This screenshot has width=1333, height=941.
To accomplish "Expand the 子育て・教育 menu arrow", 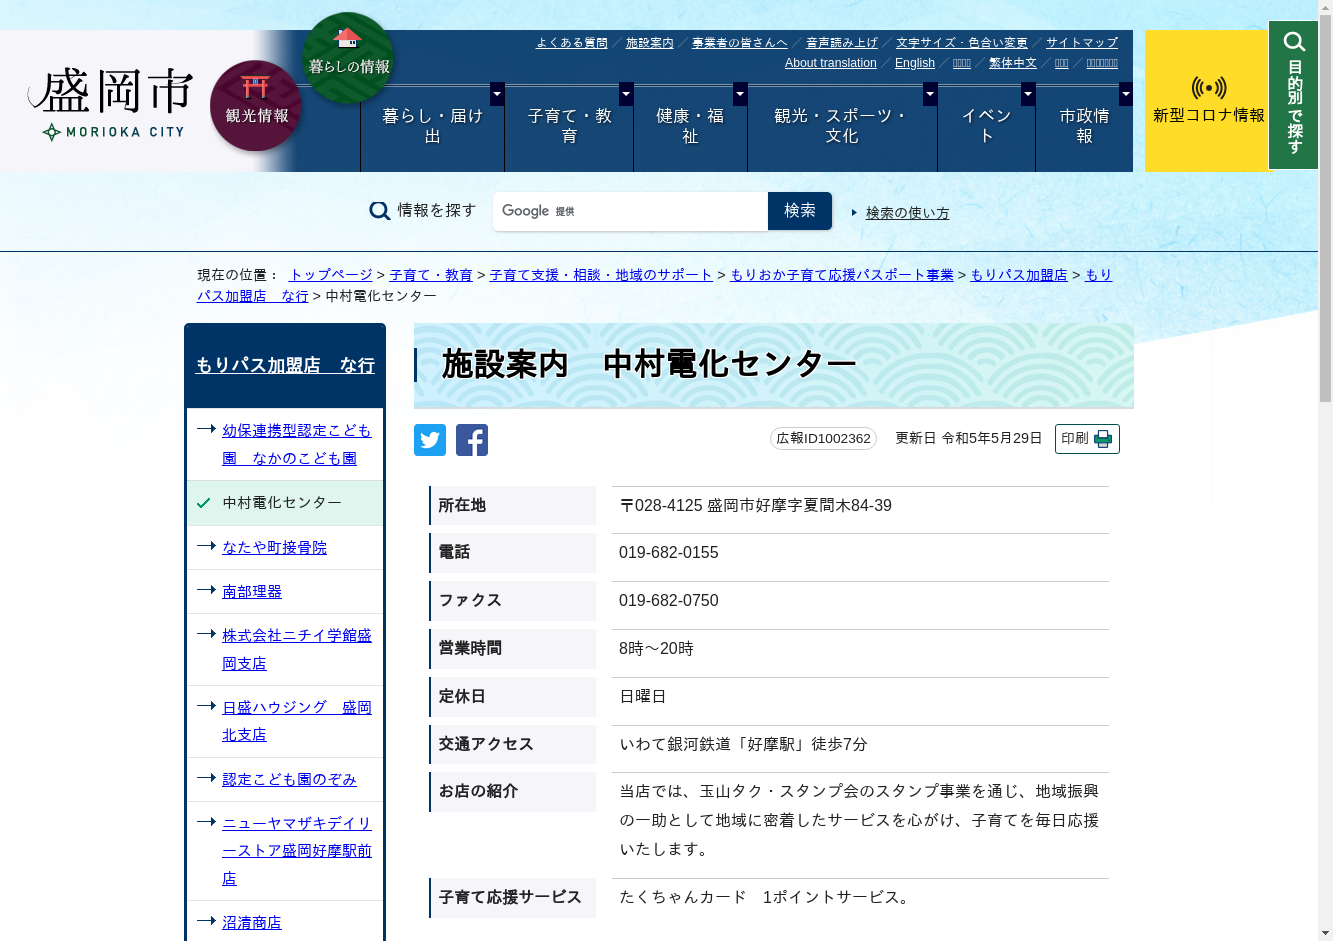I will [626, 94].
